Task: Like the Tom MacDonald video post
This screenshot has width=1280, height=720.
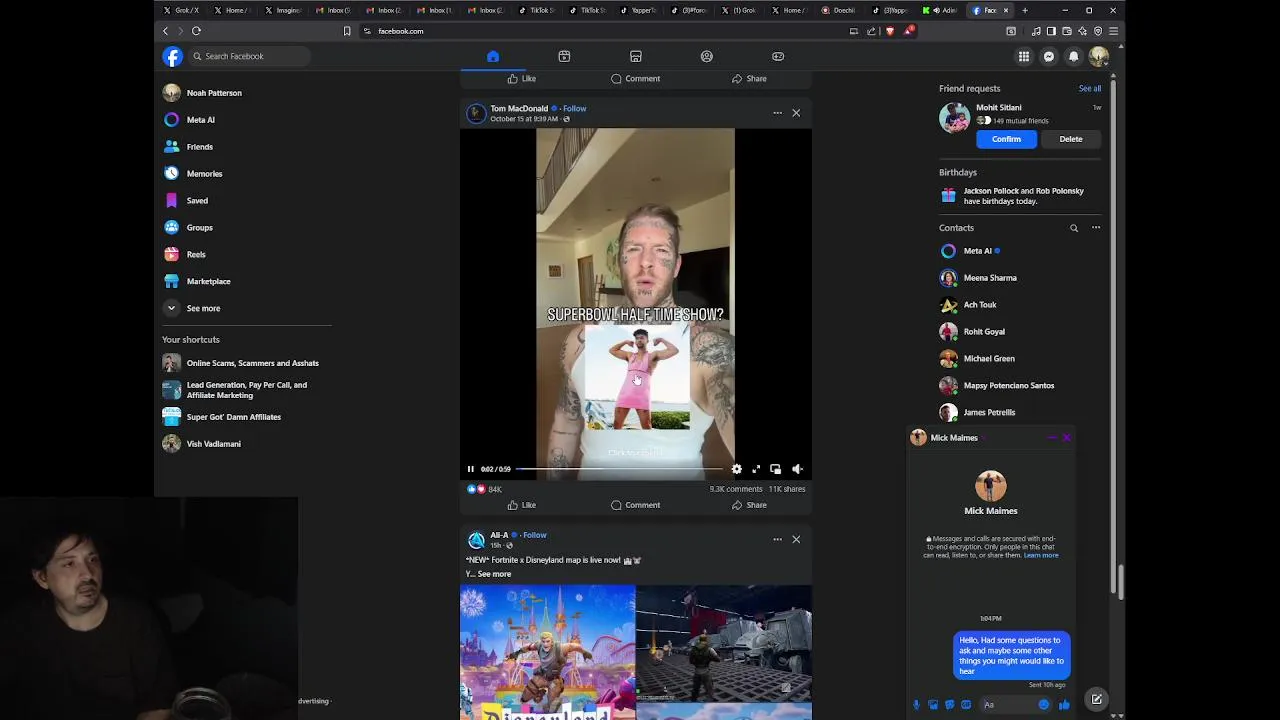Action: coord(521,505)
